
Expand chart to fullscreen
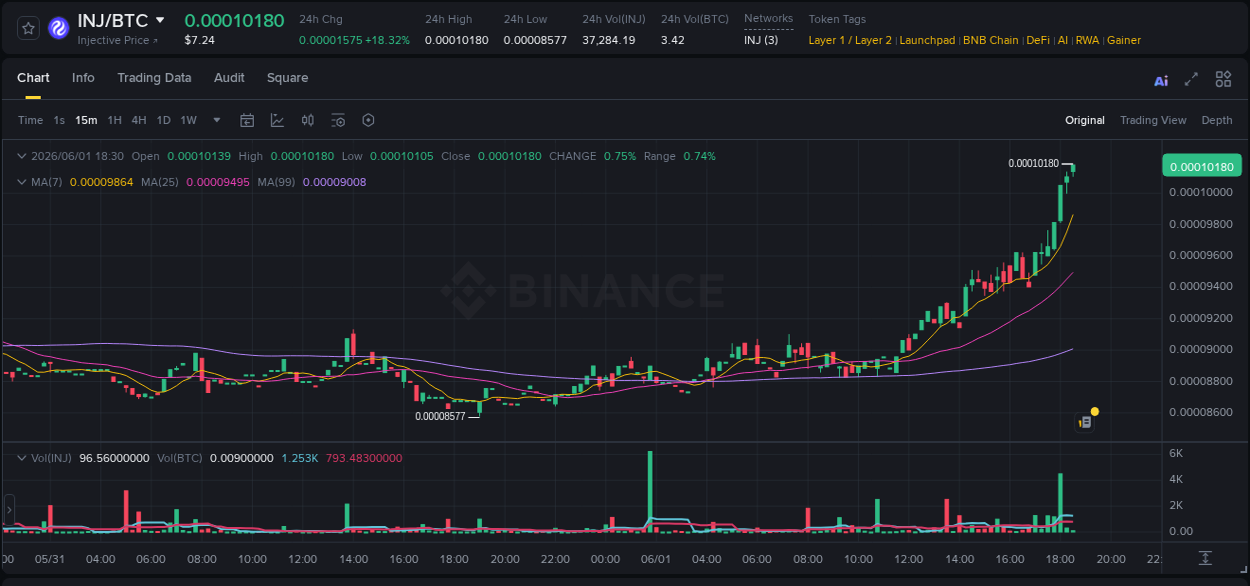pos(1191,79)
